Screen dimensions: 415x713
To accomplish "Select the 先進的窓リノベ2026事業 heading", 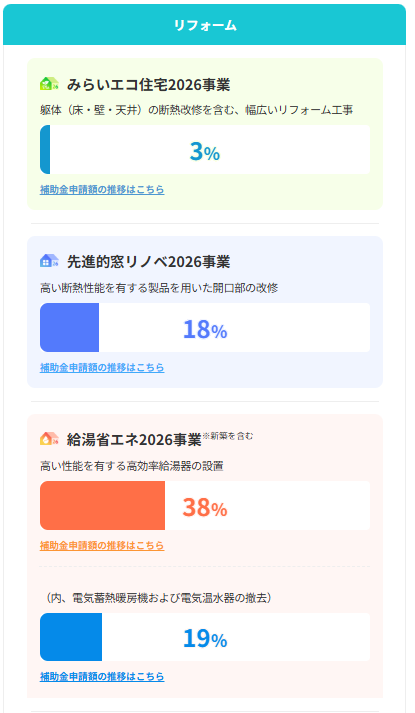I will click(149, 262).
